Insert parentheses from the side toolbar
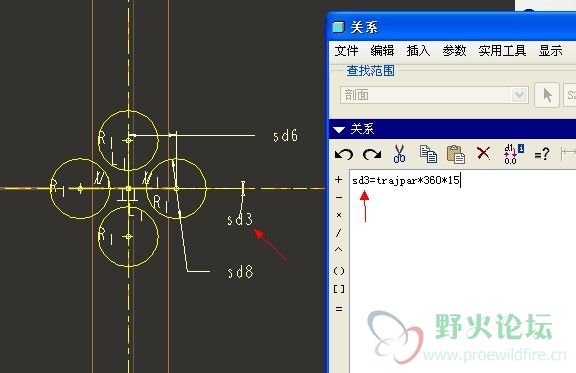576x373 pixels. click(x=339, y=271)
